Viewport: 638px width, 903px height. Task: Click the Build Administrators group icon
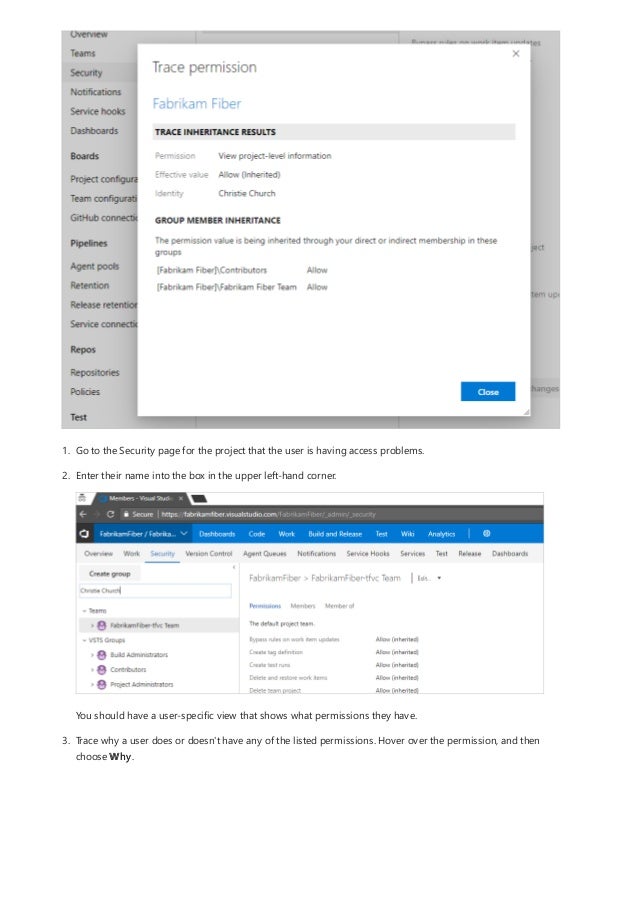(x=102, y=655)
